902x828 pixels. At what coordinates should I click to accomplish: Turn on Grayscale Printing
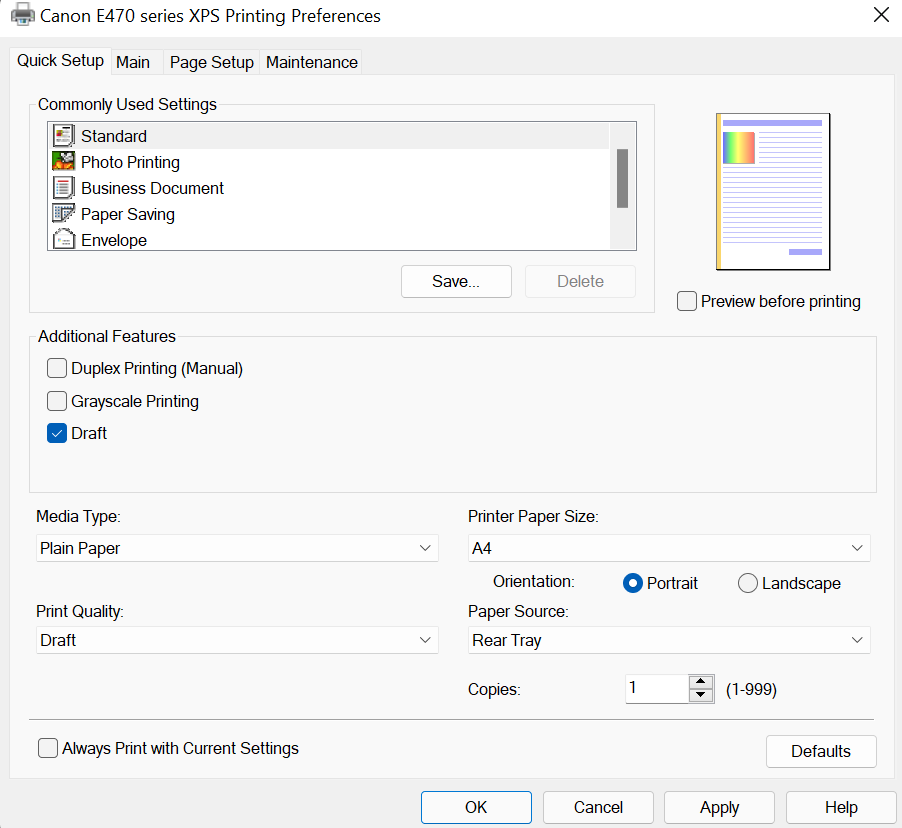57,401
